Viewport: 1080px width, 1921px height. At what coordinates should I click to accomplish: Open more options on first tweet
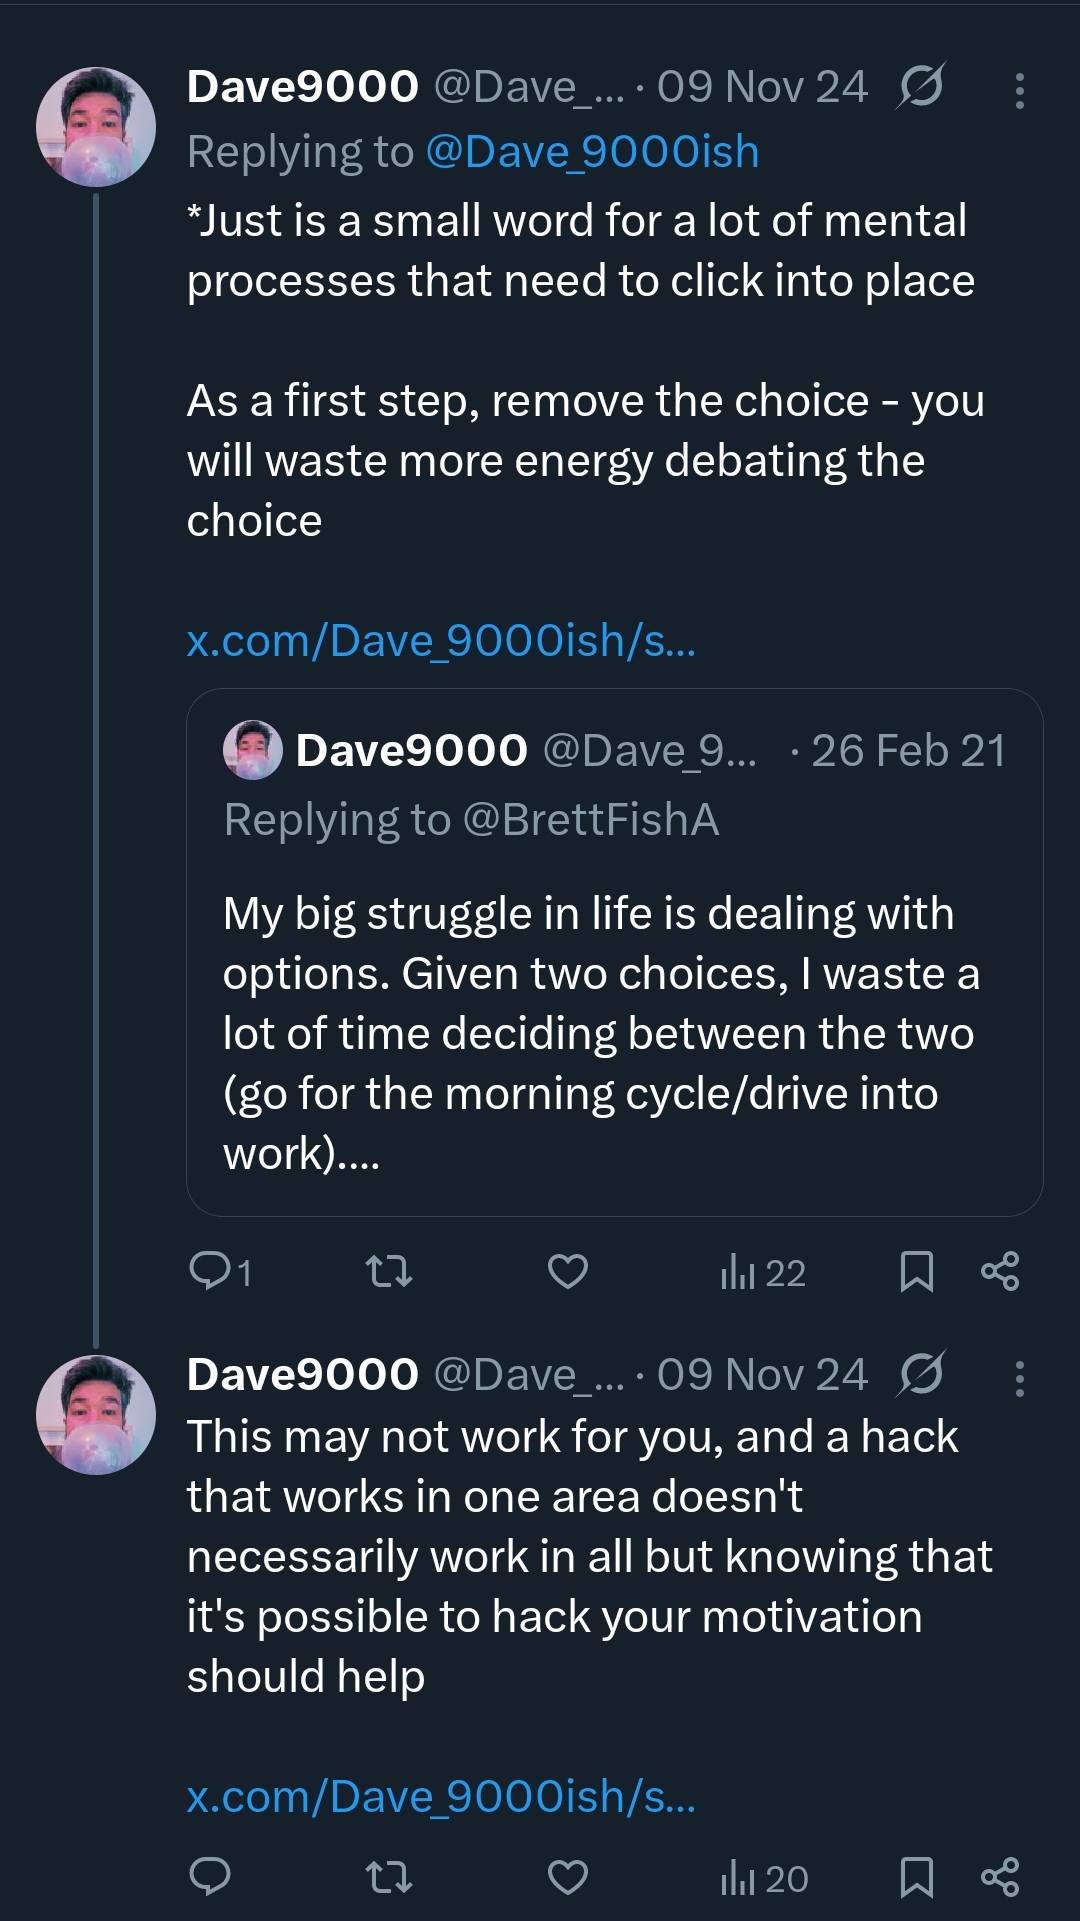coord(1019,91)
